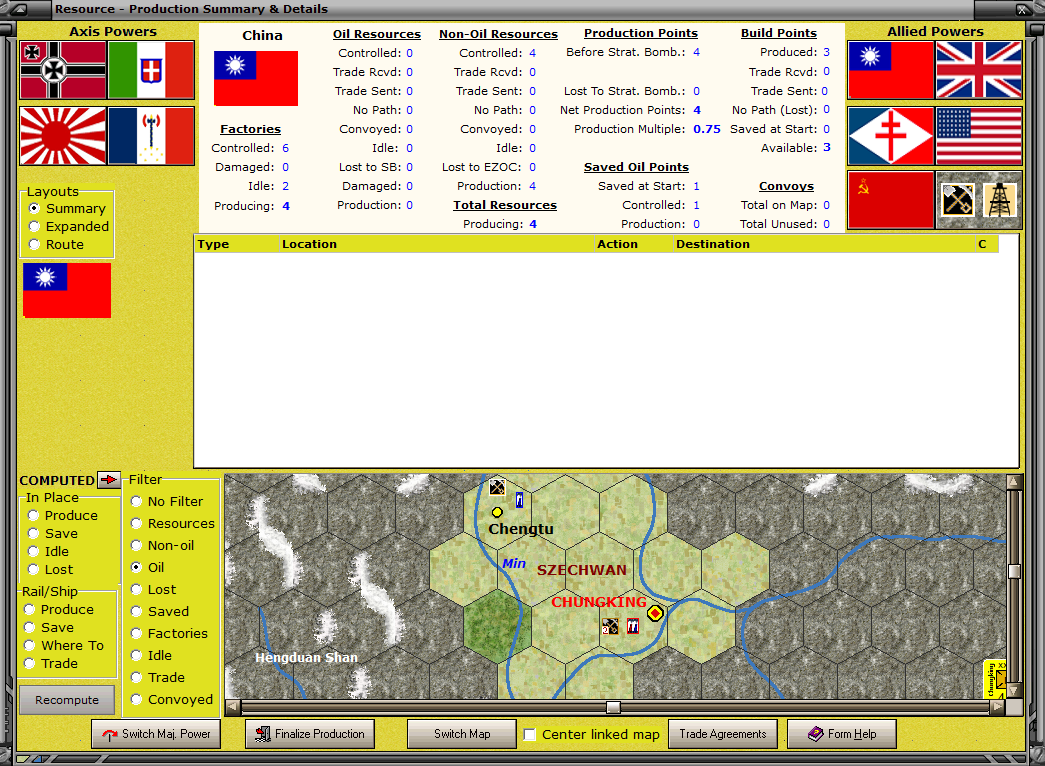The image size is (1045, 766).
Task: Click the map horizontal scrollbar thumb
Action: (x=613, y=707)
